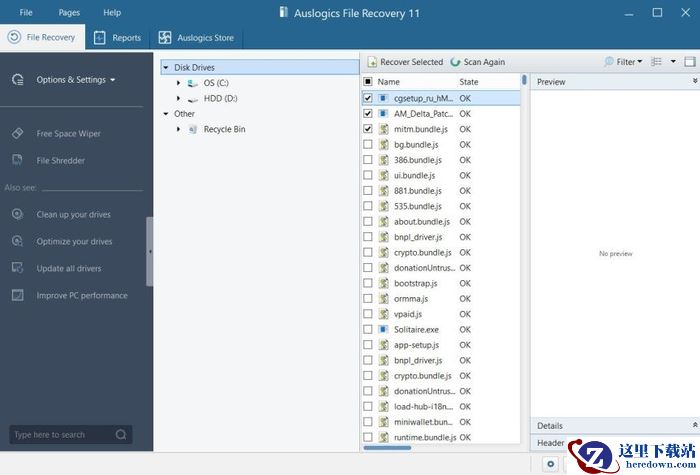Select the load-hub-i18n file name
700x475 pixels.
[423, 407]
